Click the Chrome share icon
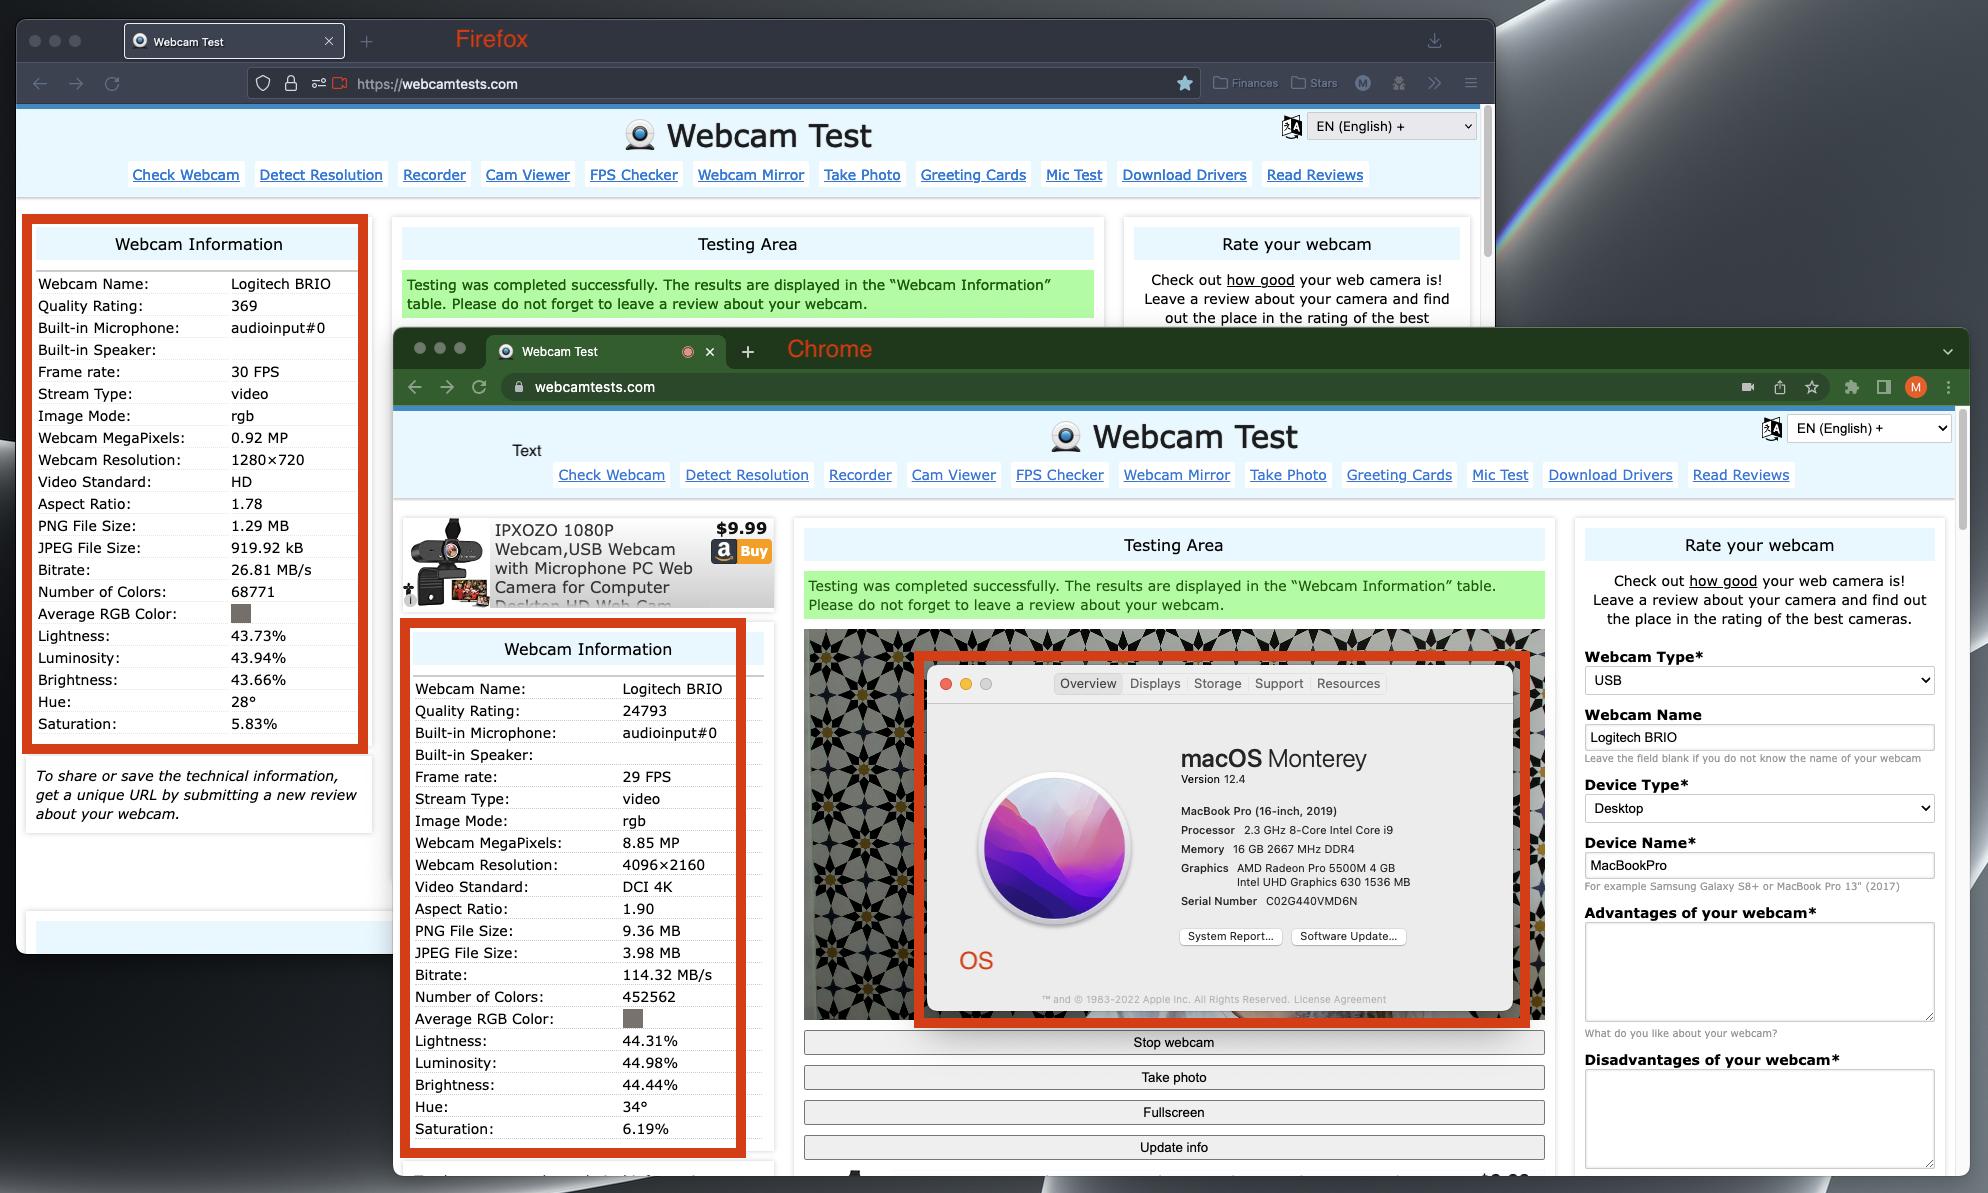 pyautogui.click(x=1780, y=387)
